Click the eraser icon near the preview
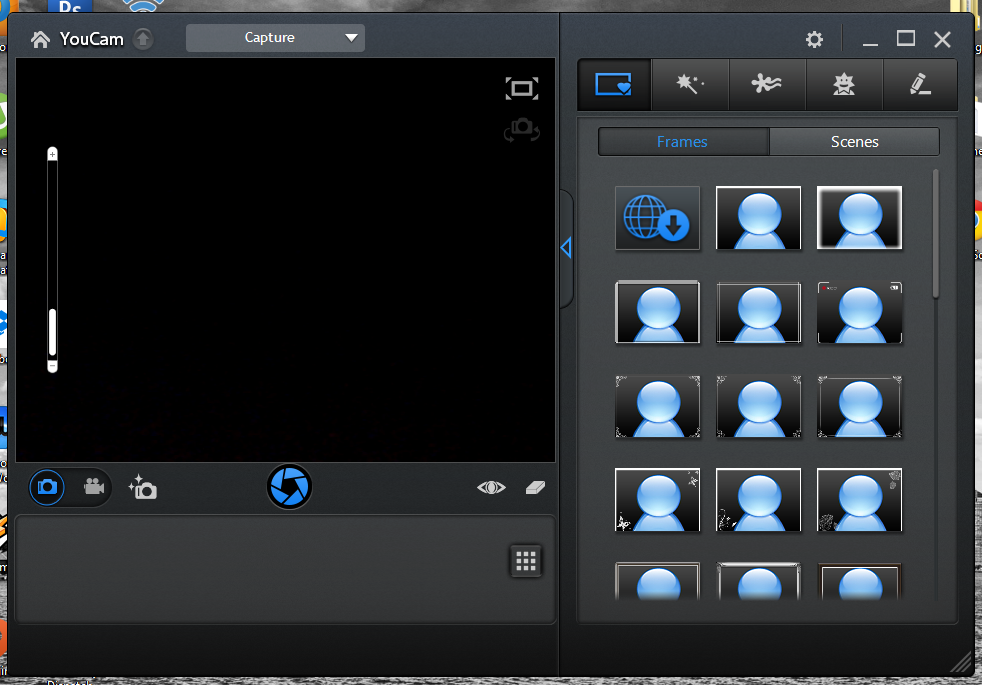The image size is (982, 685). pyautogui.click(x=534, y=487)
